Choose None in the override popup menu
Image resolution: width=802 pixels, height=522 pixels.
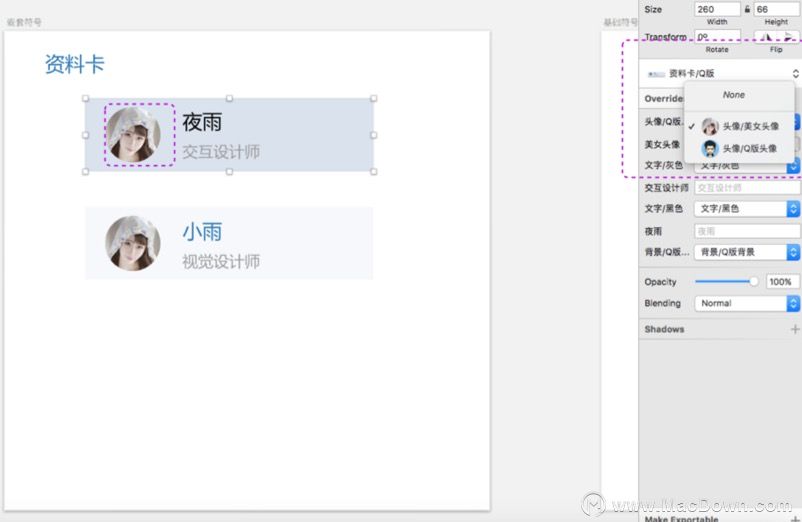(733, 95)
